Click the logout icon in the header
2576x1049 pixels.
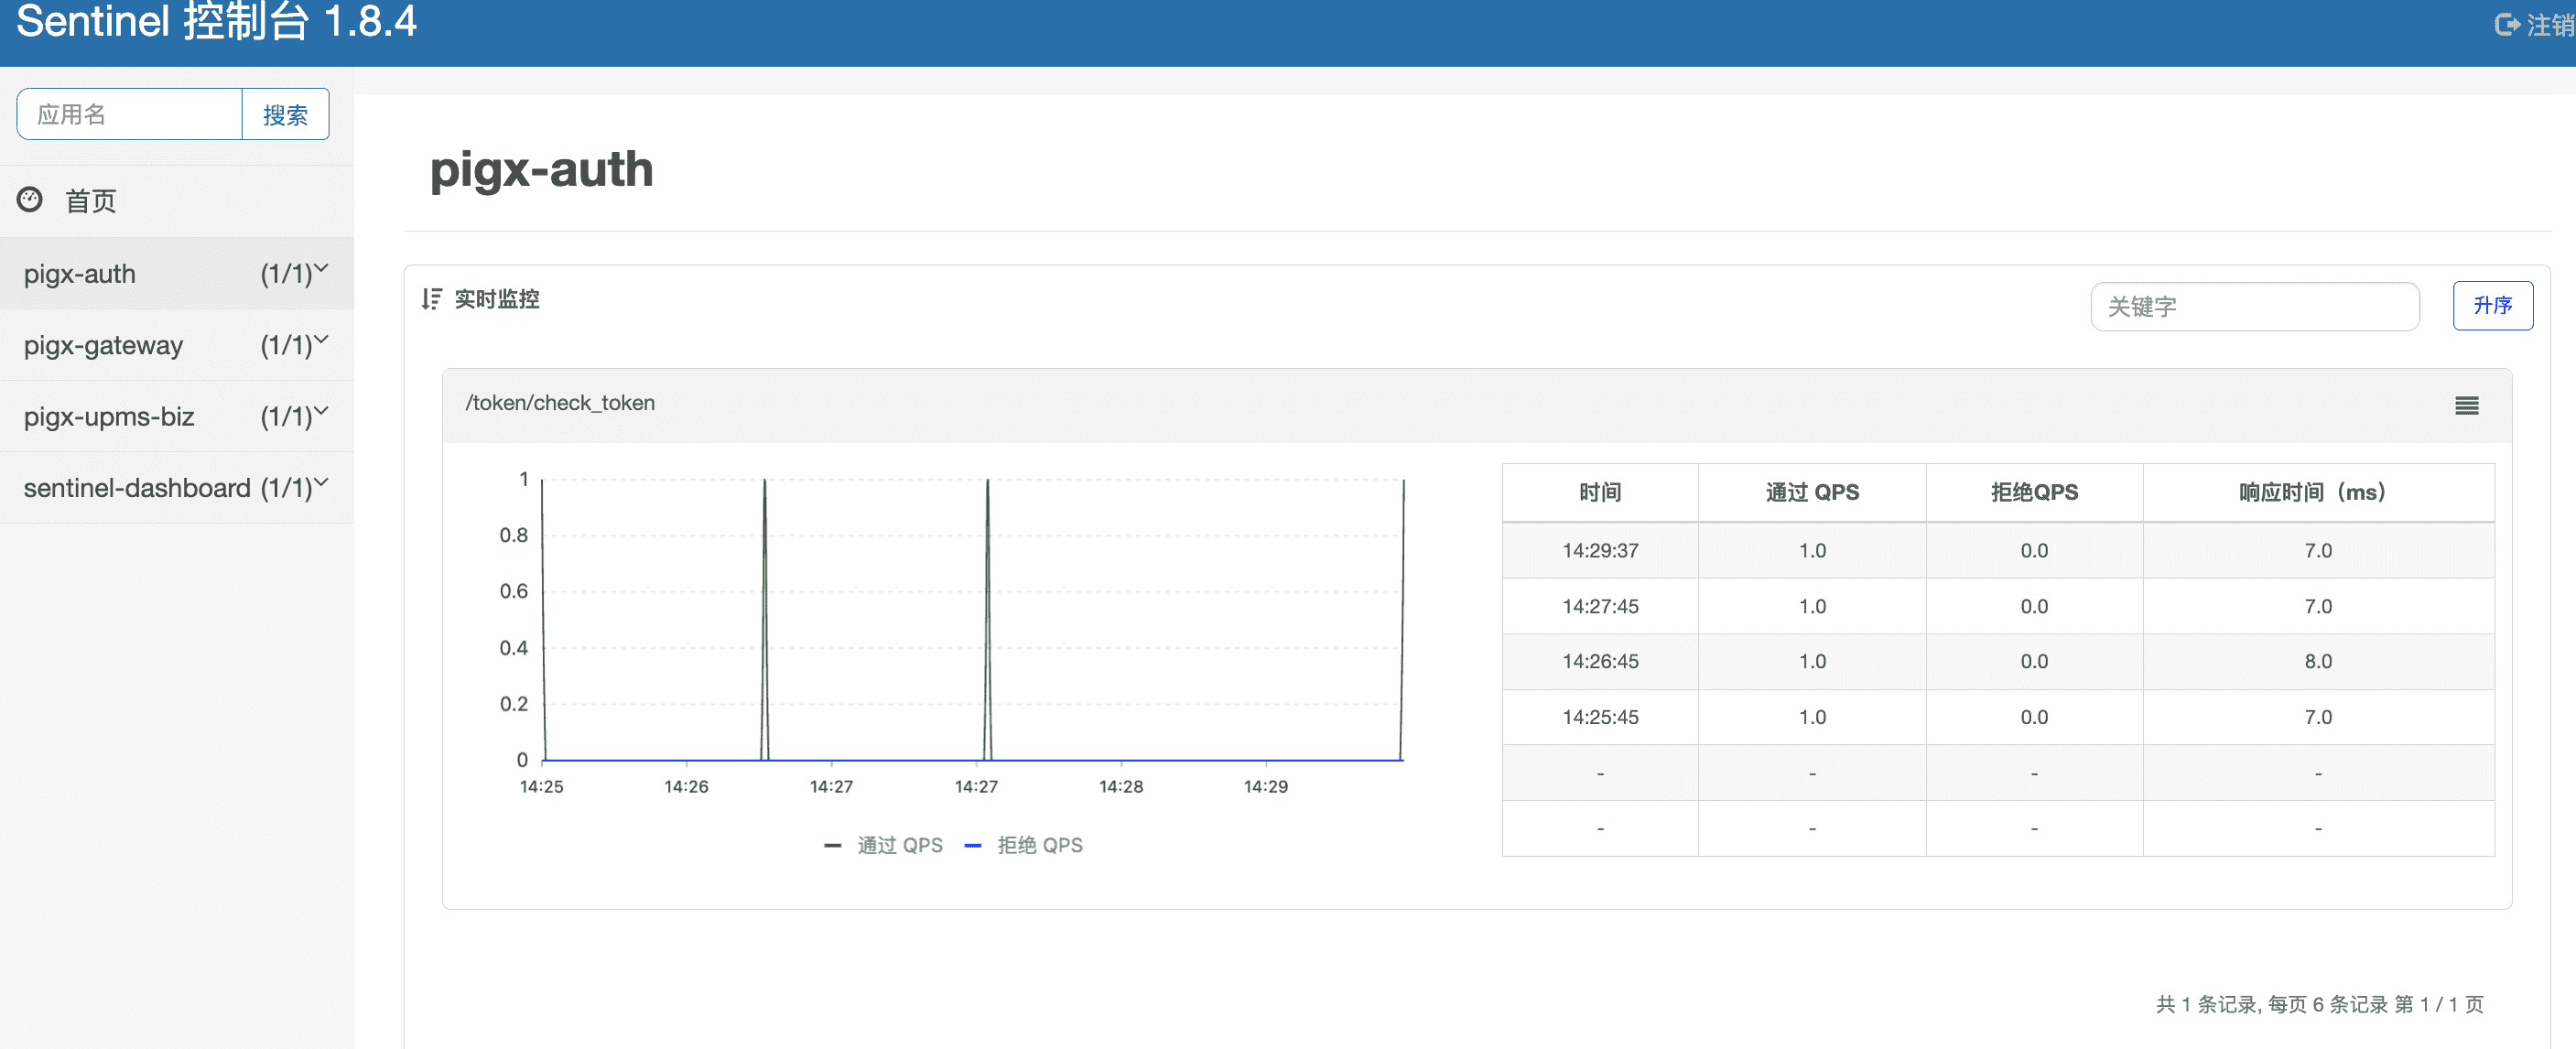click(x=2506, y=24)
